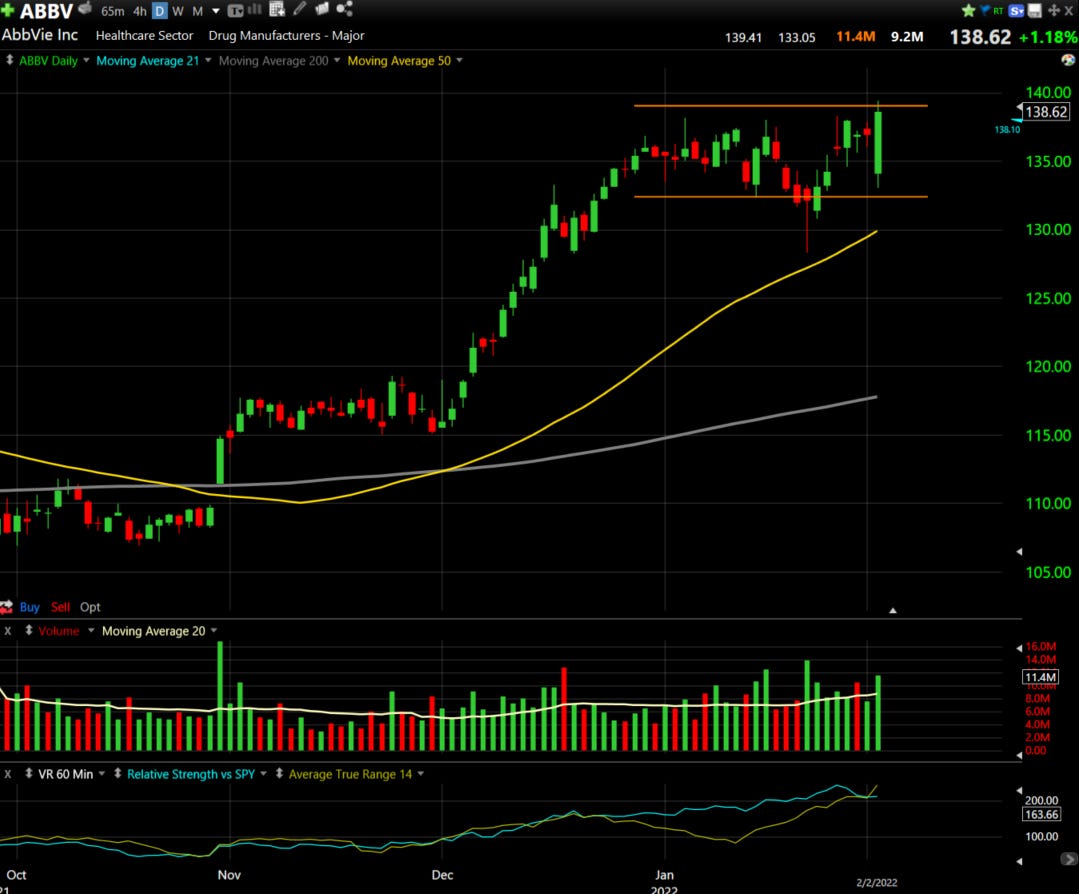Expand Average True Range 14 dropdown arrow
Viewport: 1079px width, 894px height.
click(420, 774)
